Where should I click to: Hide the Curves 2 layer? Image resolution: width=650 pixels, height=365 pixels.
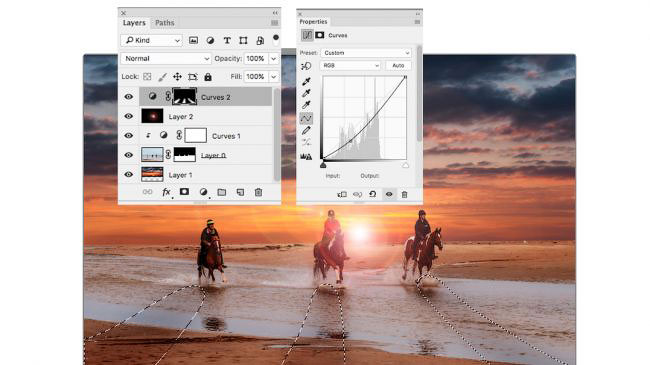pos(129,97)
